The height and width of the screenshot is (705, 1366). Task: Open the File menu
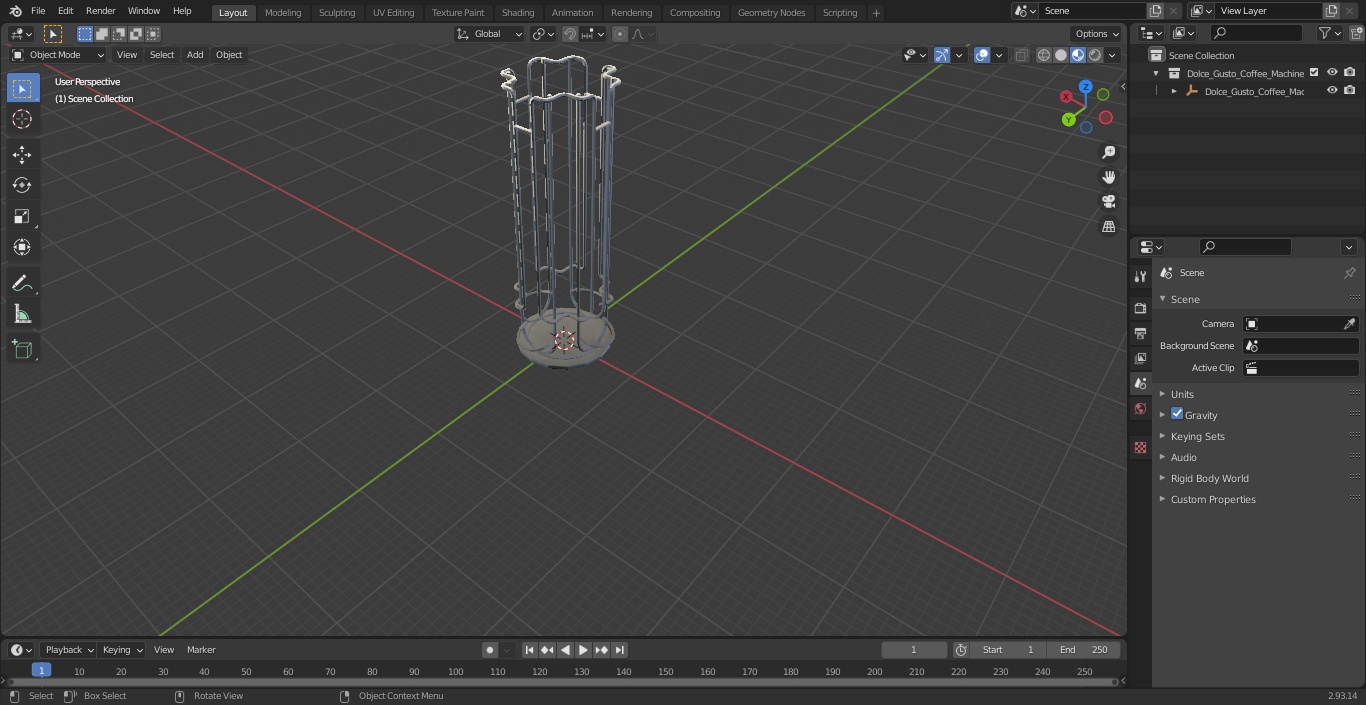[38, 11]
